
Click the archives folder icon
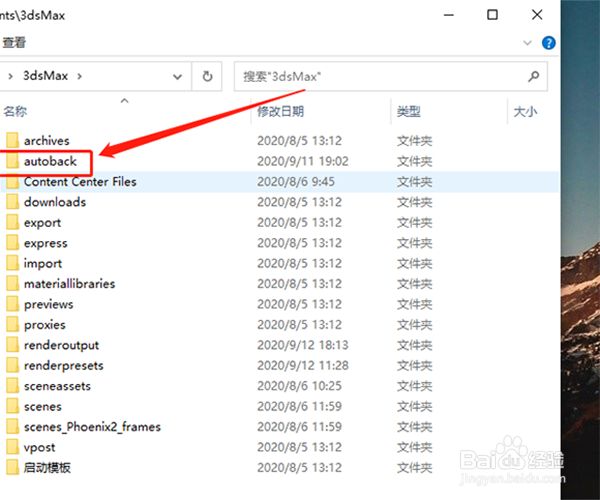point(12,140)
